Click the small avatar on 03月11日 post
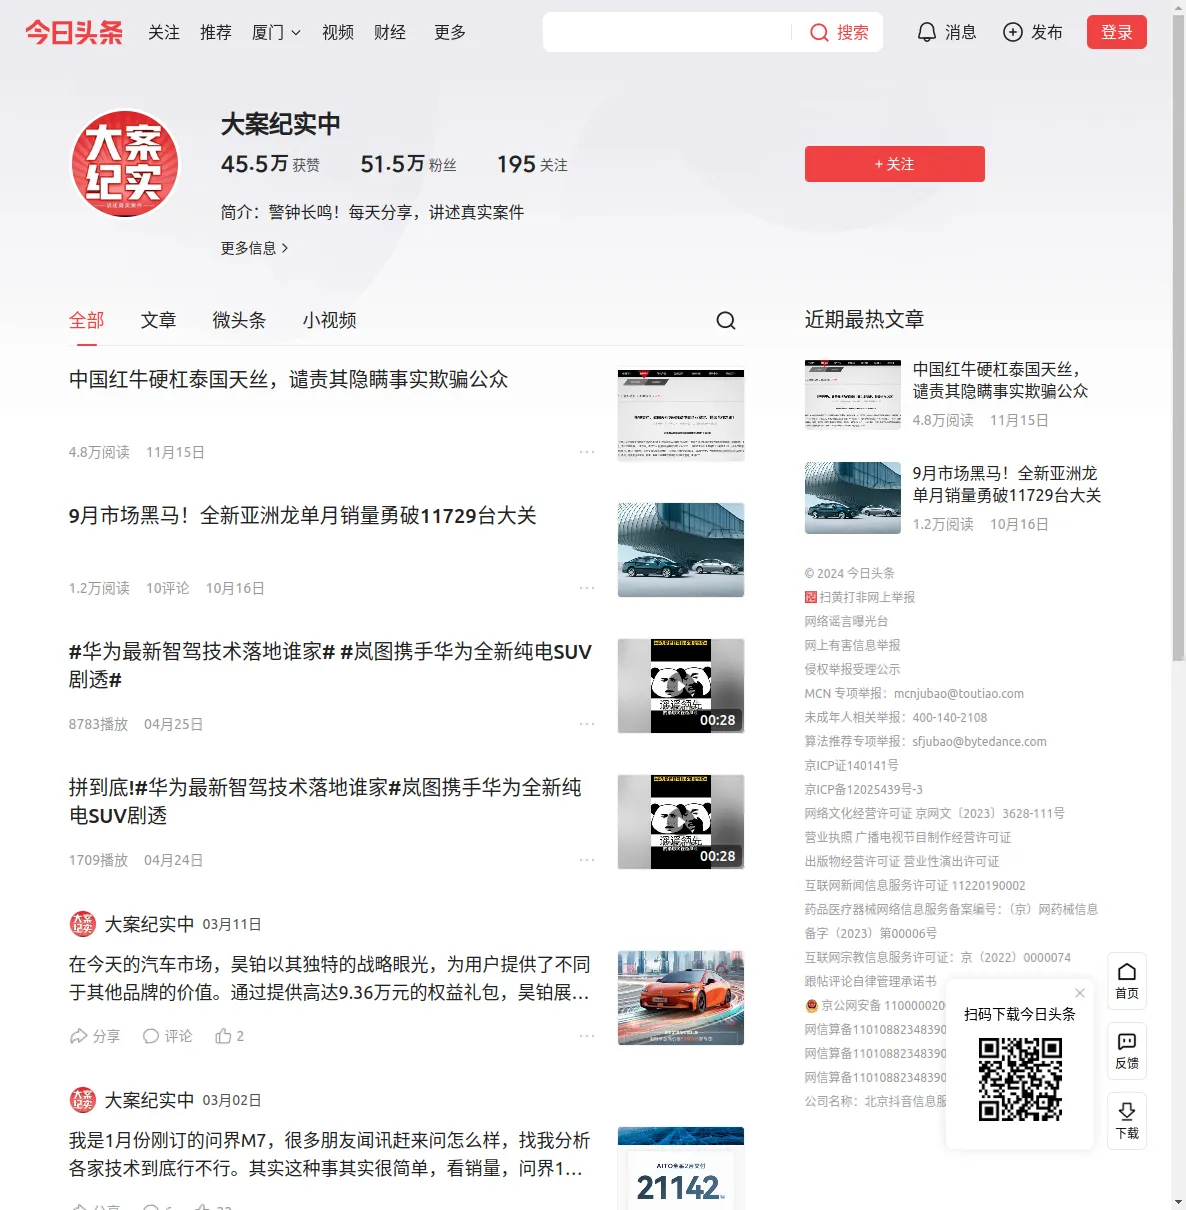This screenshot has height=1210, width=1186. click(82, 924)
